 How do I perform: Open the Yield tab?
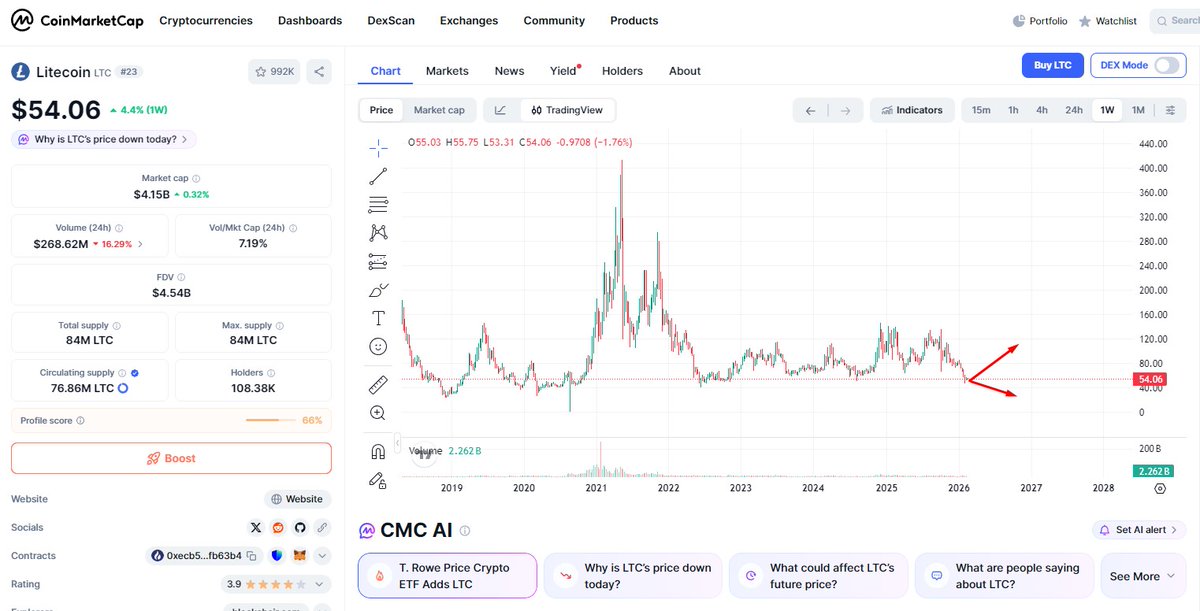(564, 71)
